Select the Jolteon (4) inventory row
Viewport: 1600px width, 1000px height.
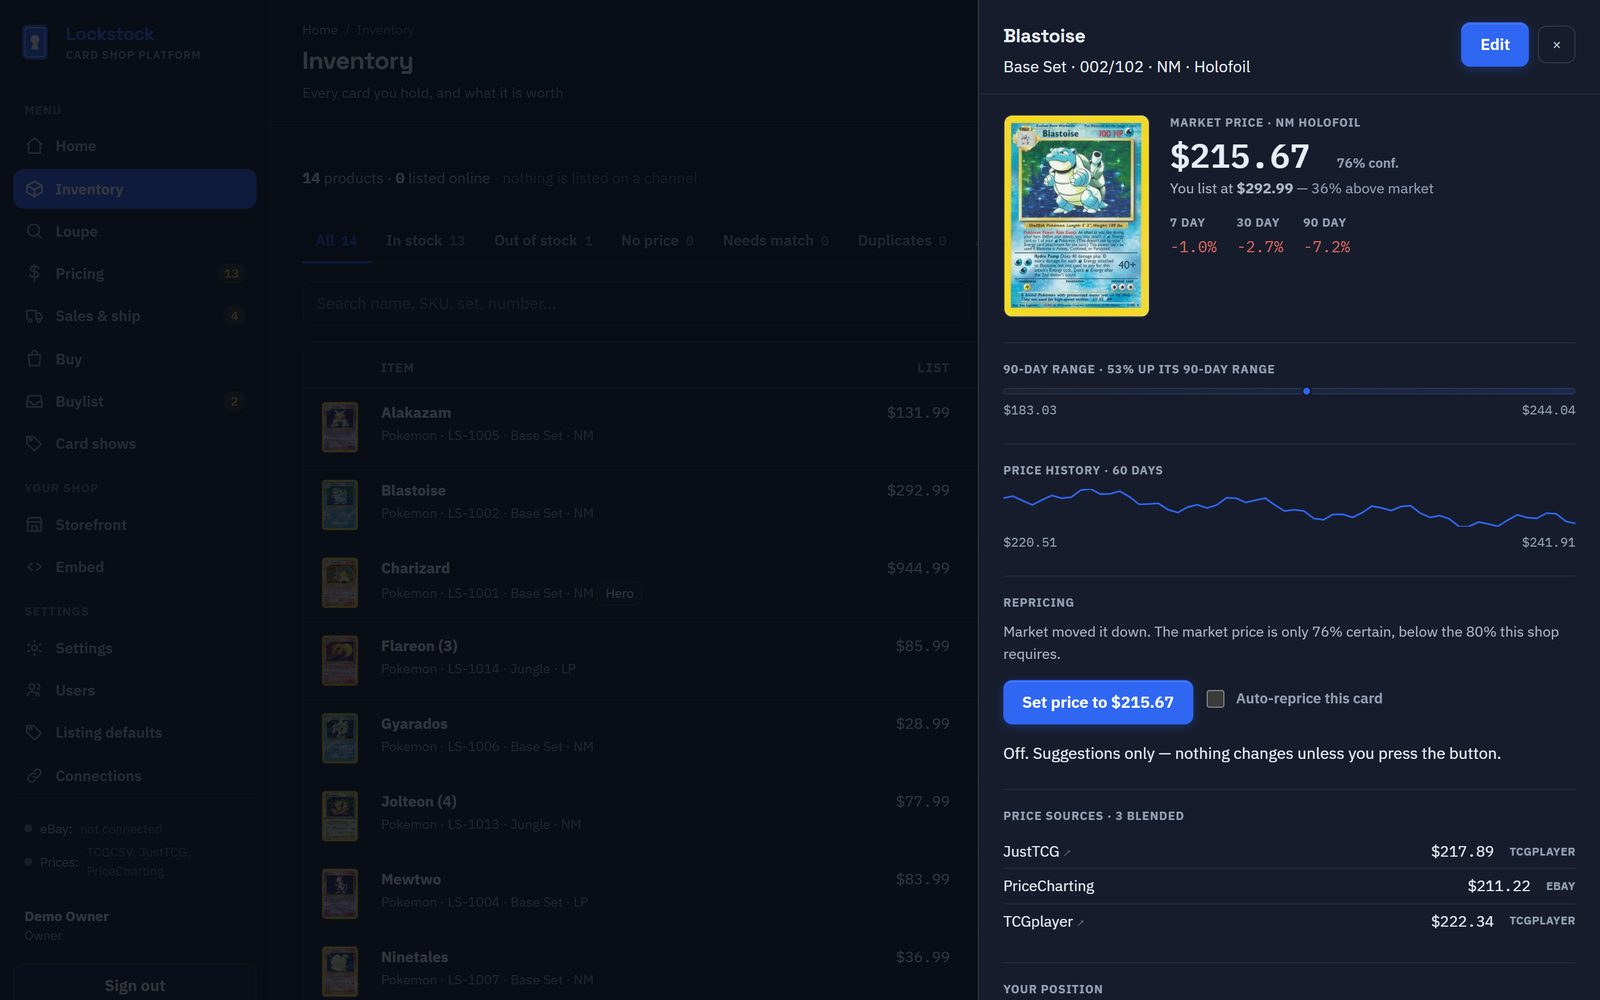coord(640,814)
